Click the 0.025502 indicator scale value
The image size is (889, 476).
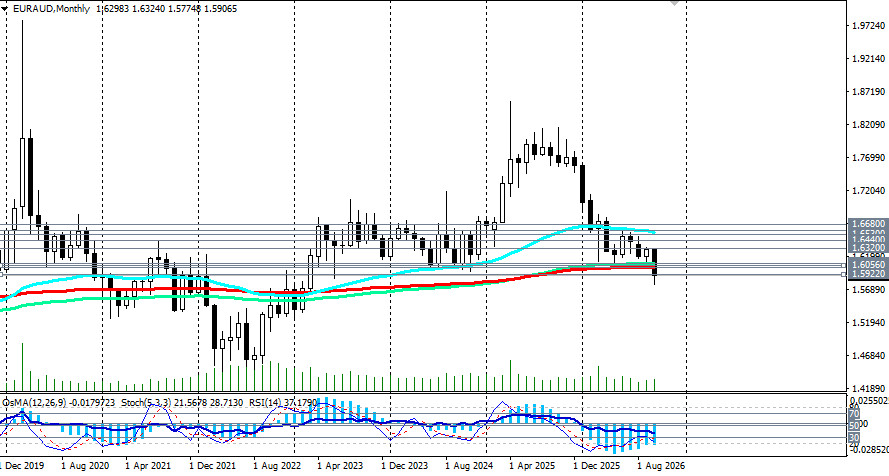click(x=869, y=401)
